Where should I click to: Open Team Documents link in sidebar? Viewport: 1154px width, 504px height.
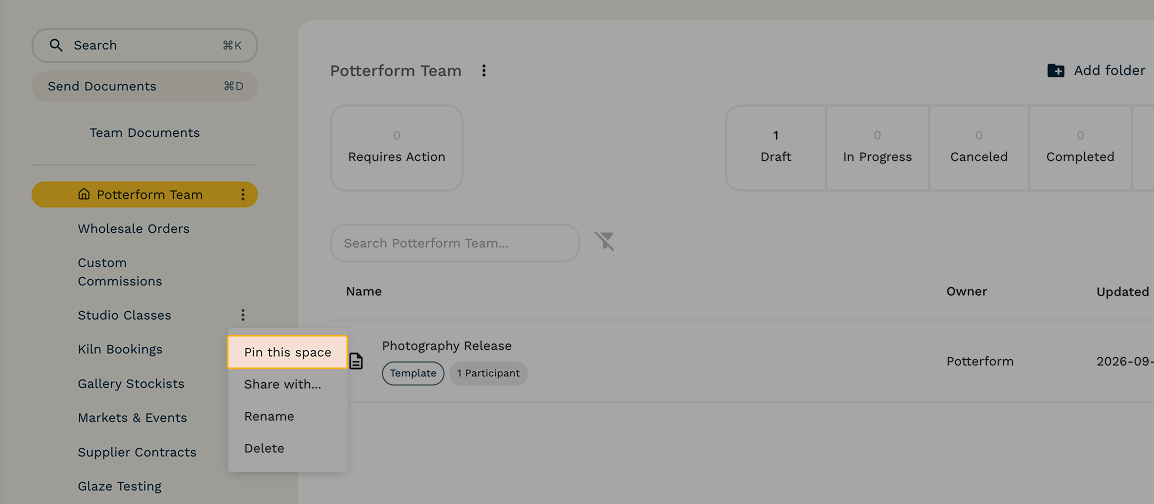144,133
